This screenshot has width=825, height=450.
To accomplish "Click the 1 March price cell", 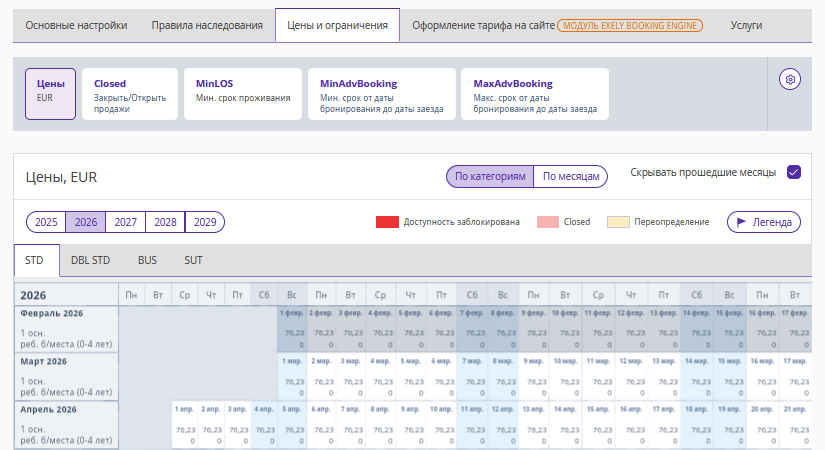I will (x=293, y=385).
